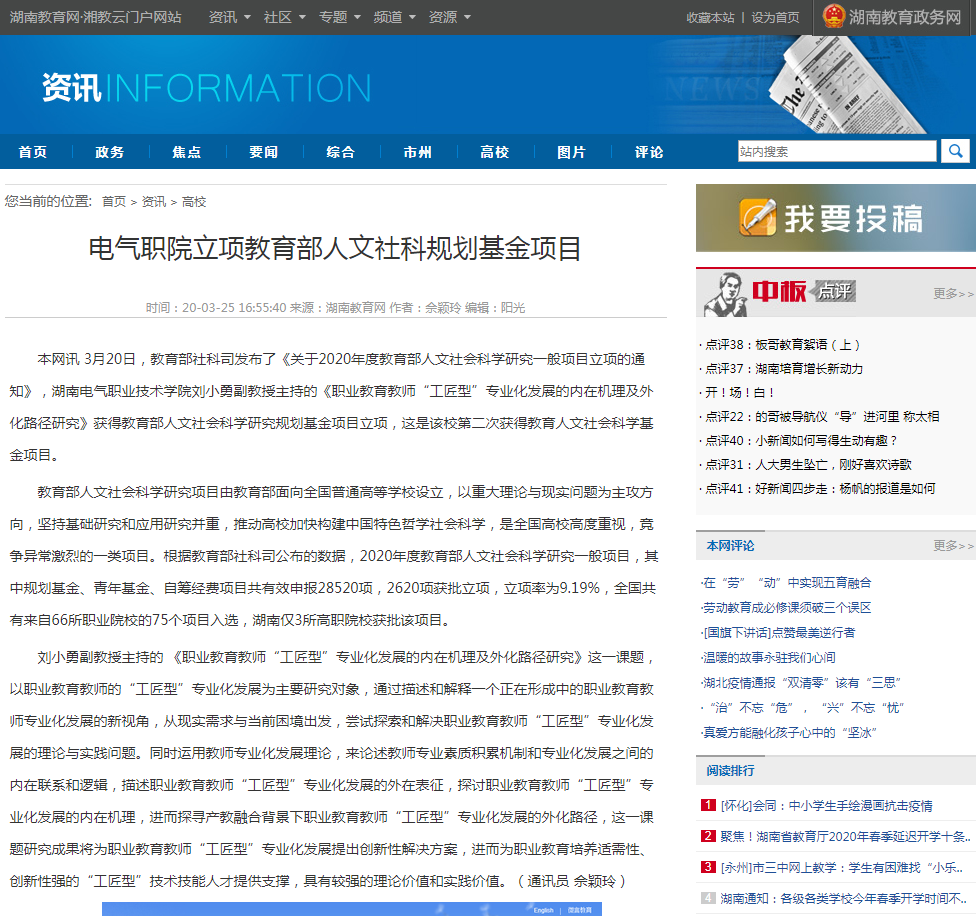Click the search magnifier icon button
The width and height of the screenshot is (976, 916).
(955, 151)
